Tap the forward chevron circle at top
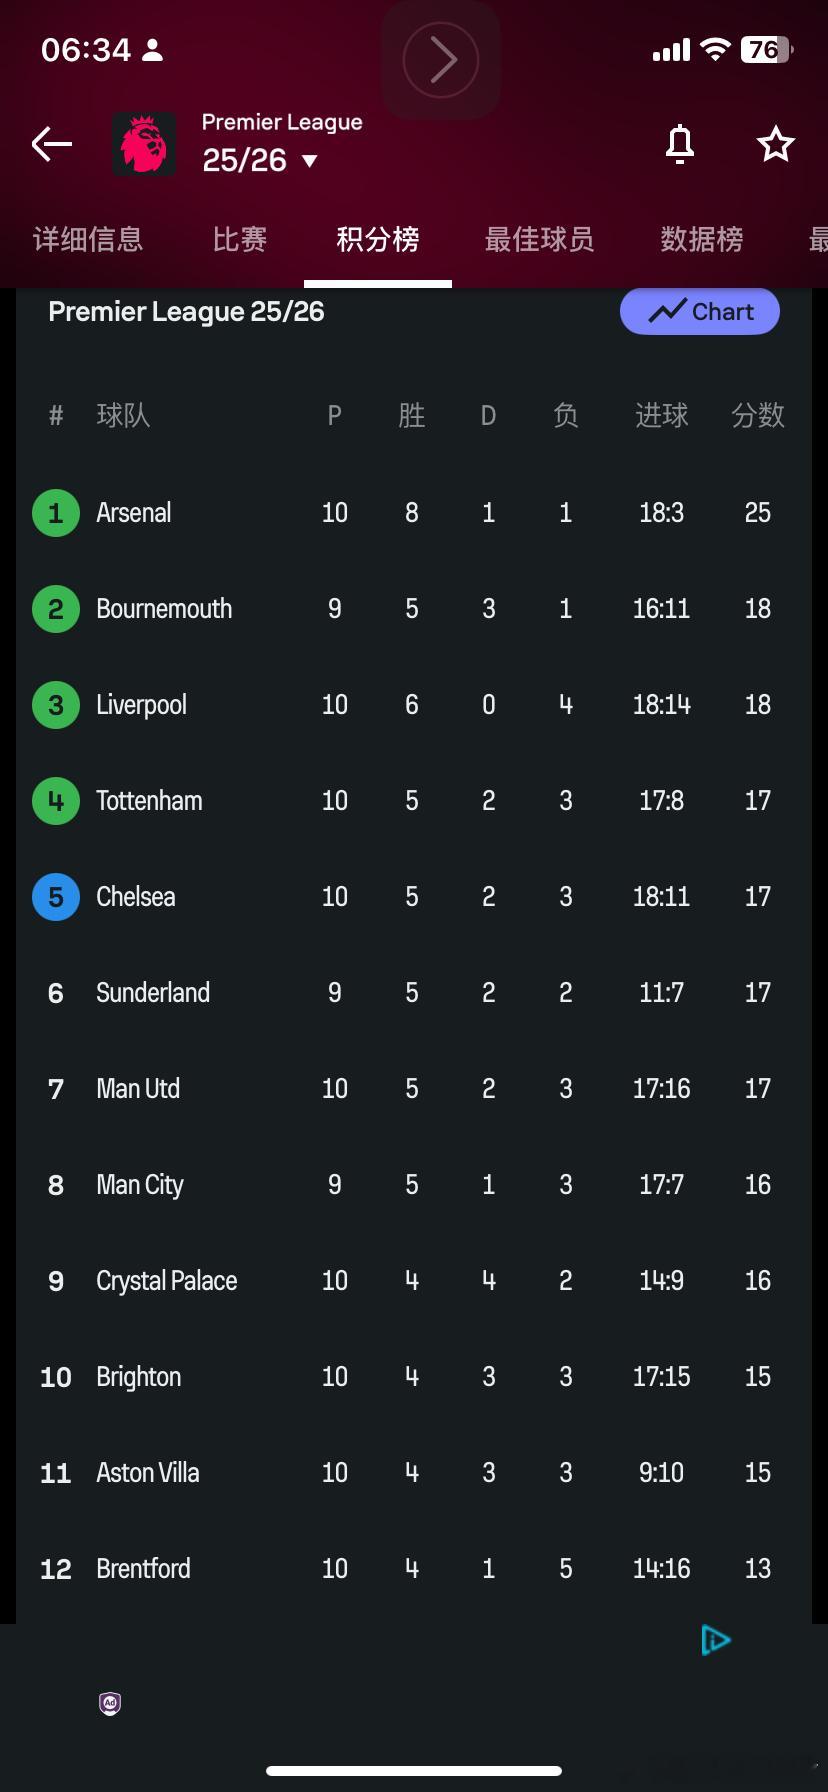The width and height of the screenshot is (828, 1792). [x=440, y=60]
